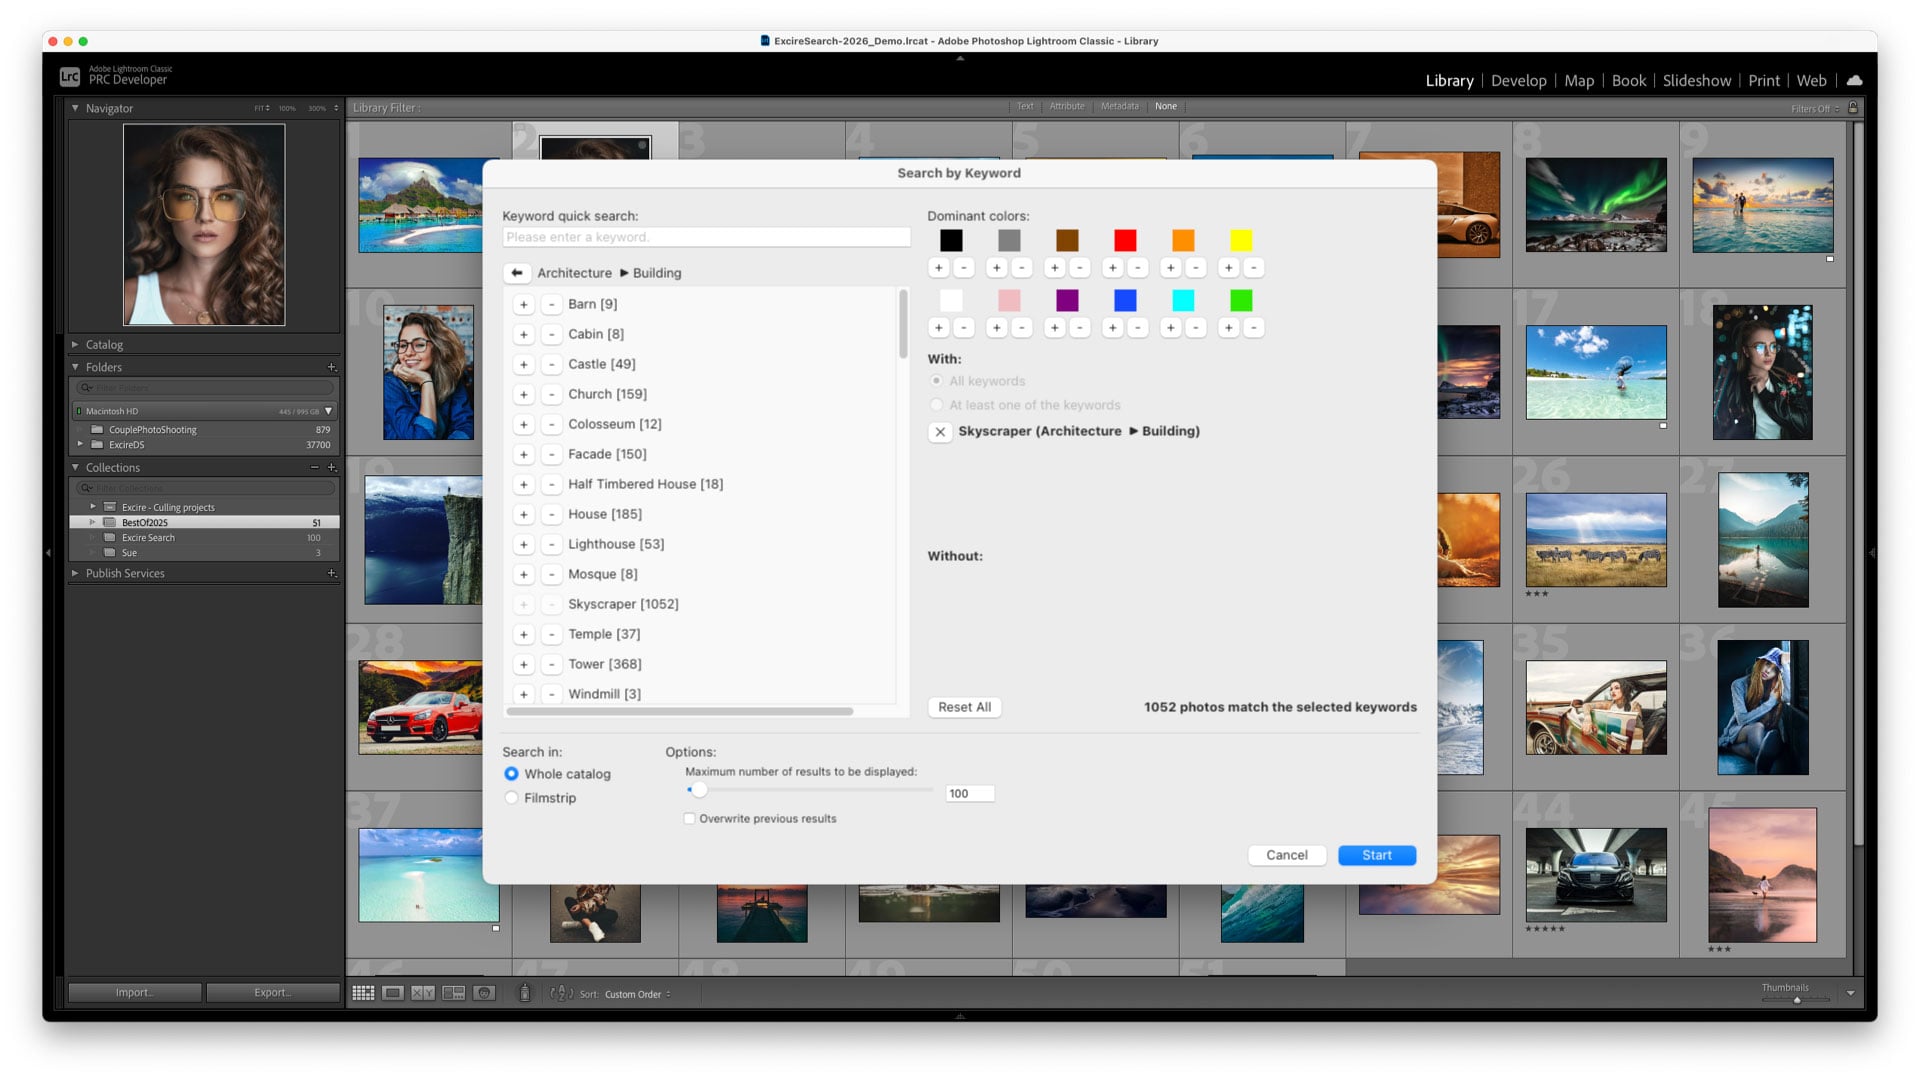Open the Sort Custom Order dropdown
This screenshot has height=1080, width=1920.
[x=637, y=994]
